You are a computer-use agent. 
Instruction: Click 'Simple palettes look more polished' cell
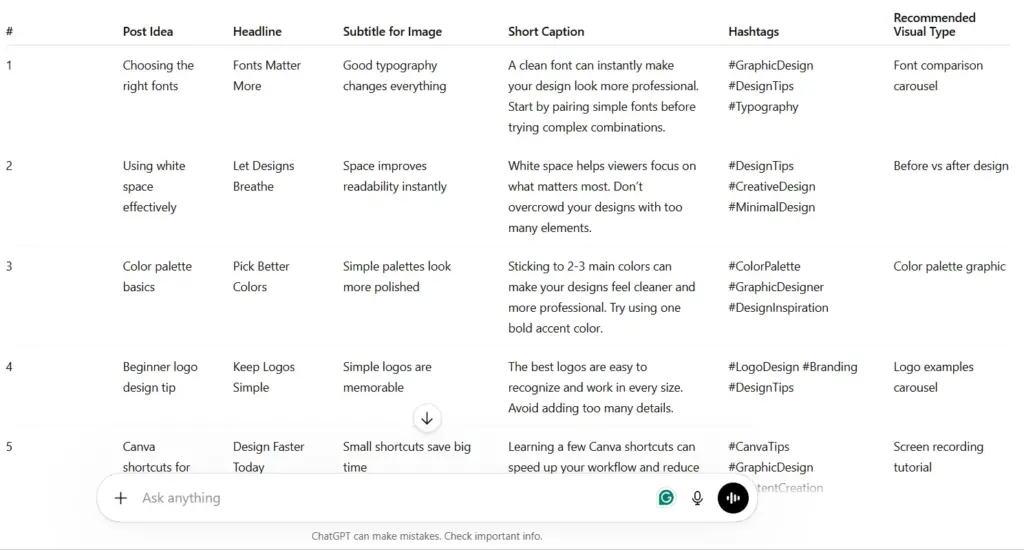pos(396,276)
